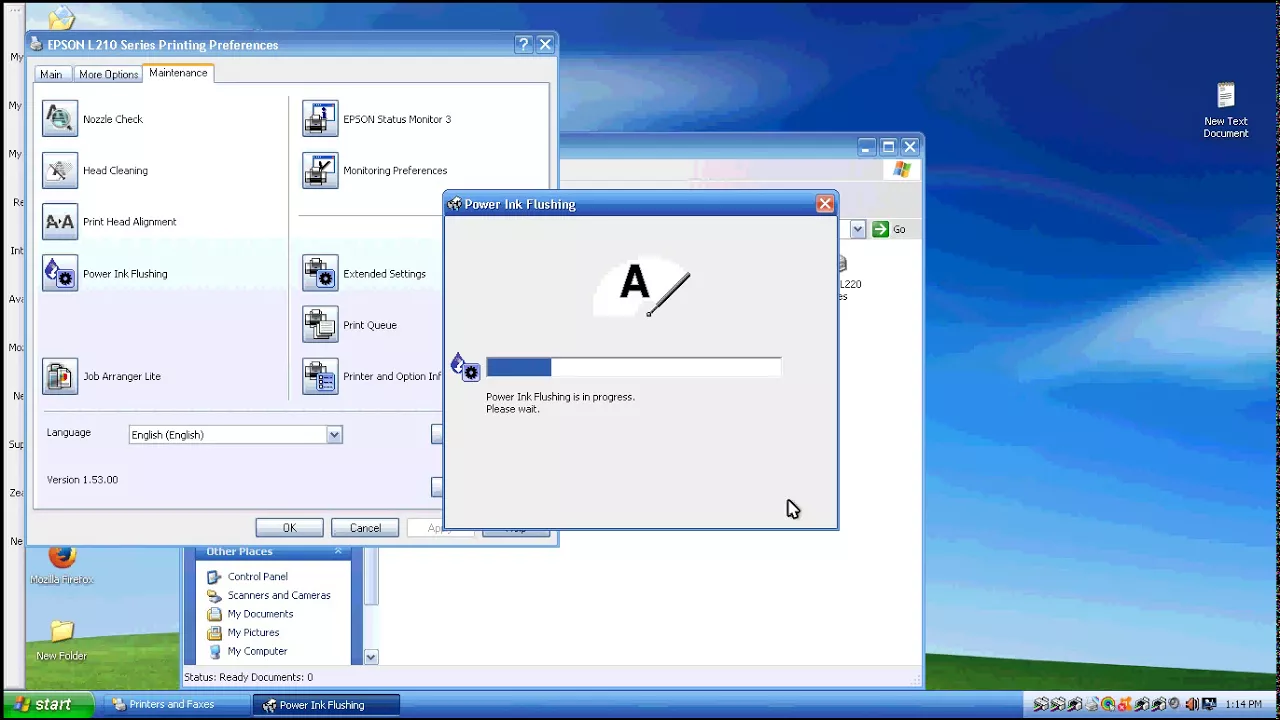This screenshot has width=1280, height=720.
Task: Open the My Pictures link
Action: [253, 633]
